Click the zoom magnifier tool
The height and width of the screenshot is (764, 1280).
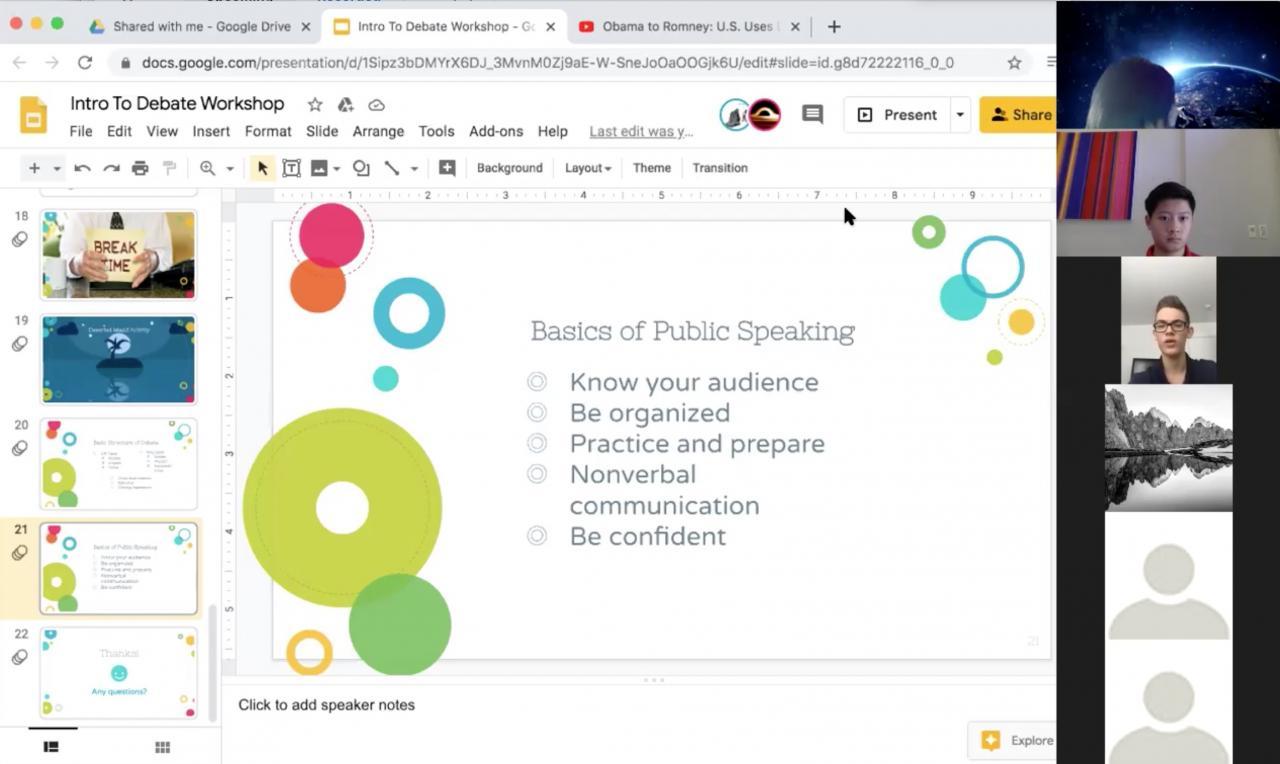pos(207,168)
